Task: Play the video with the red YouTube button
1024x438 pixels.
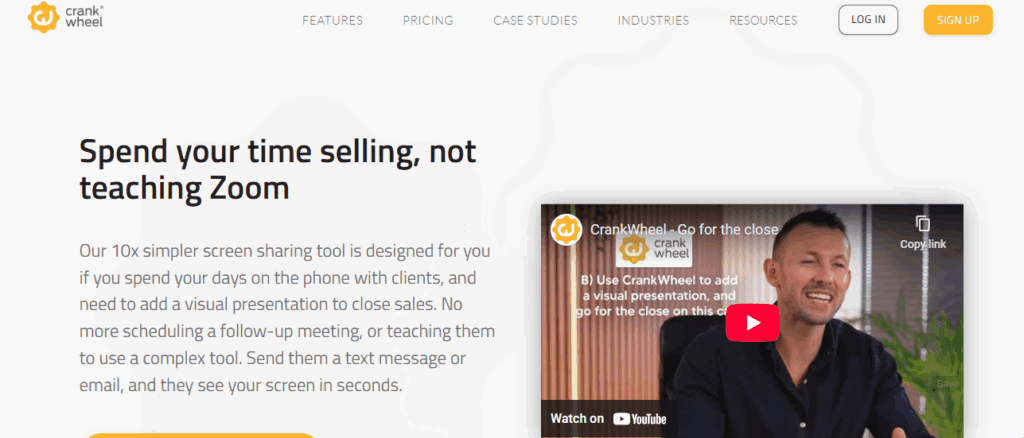Action: [752, 322]
